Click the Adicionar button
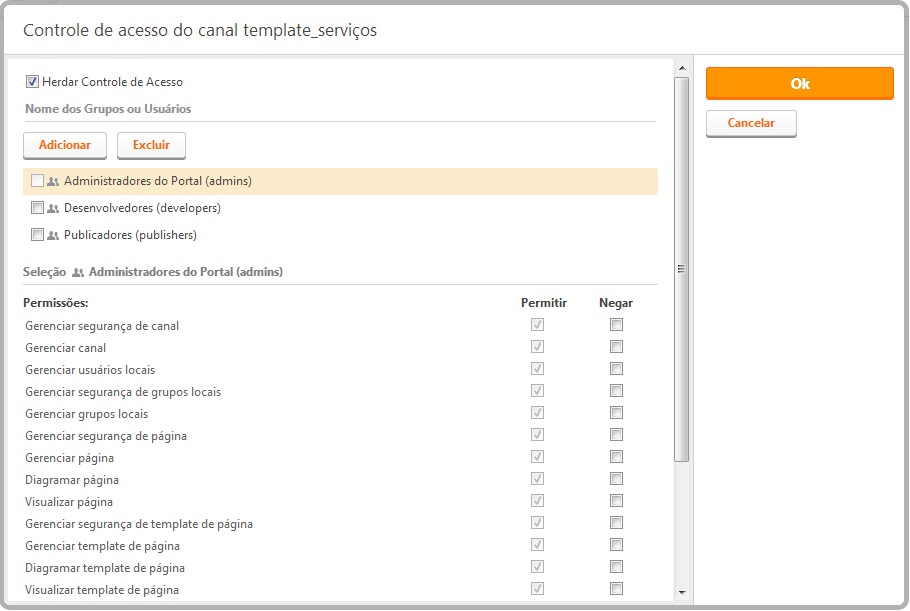The height and width of the screenshot is (611, 910). click(x=65, y=145)
